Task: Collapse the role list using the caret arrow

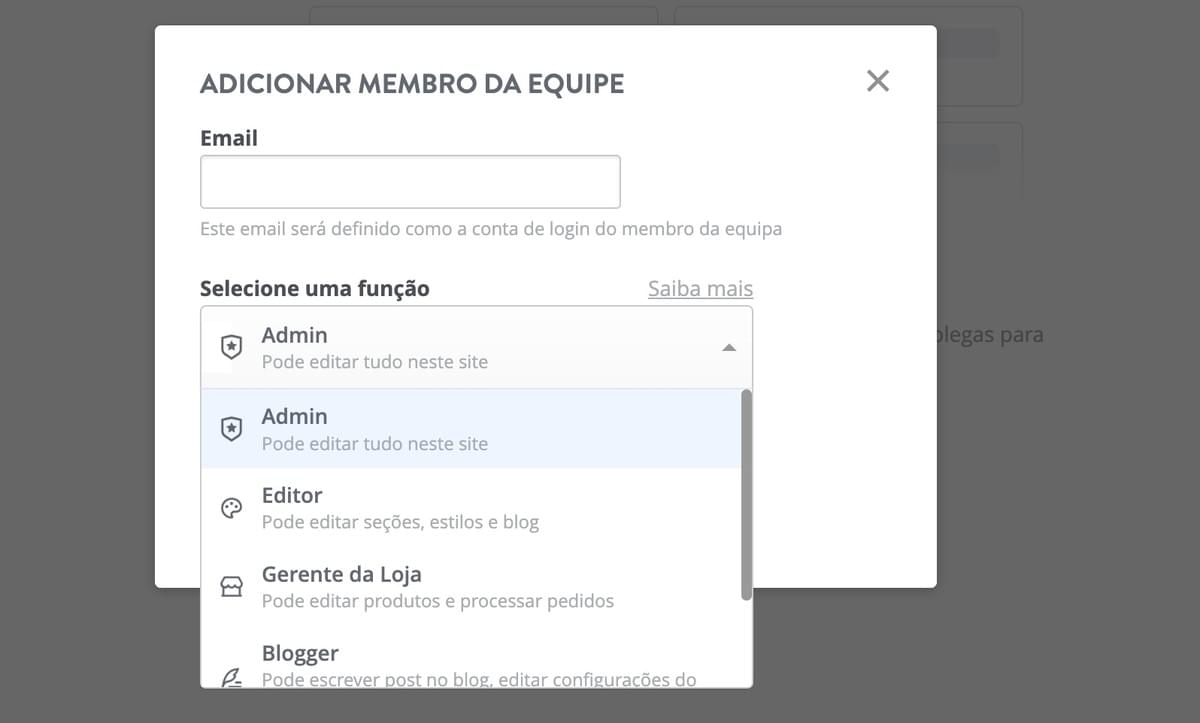Action: click(x=729, y=347)
